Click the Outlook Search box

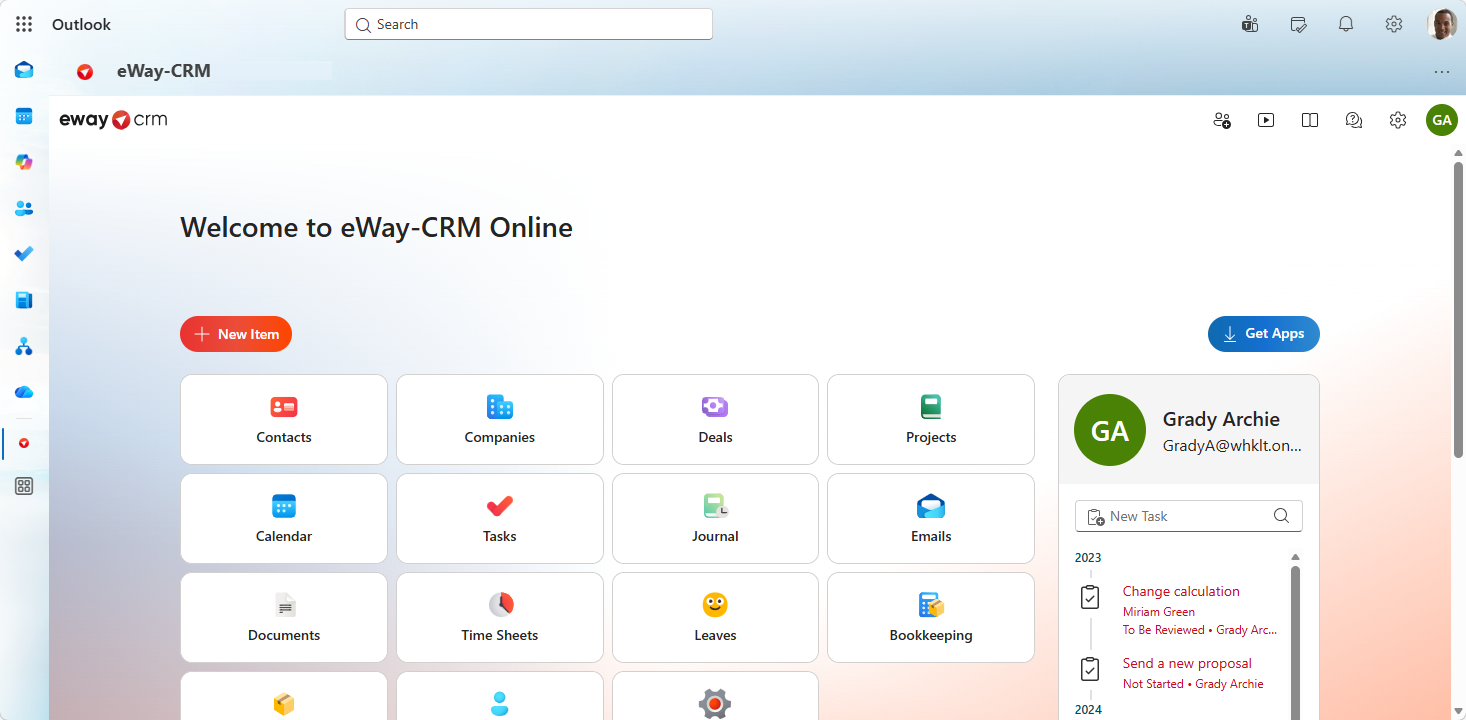click(528, 24)
